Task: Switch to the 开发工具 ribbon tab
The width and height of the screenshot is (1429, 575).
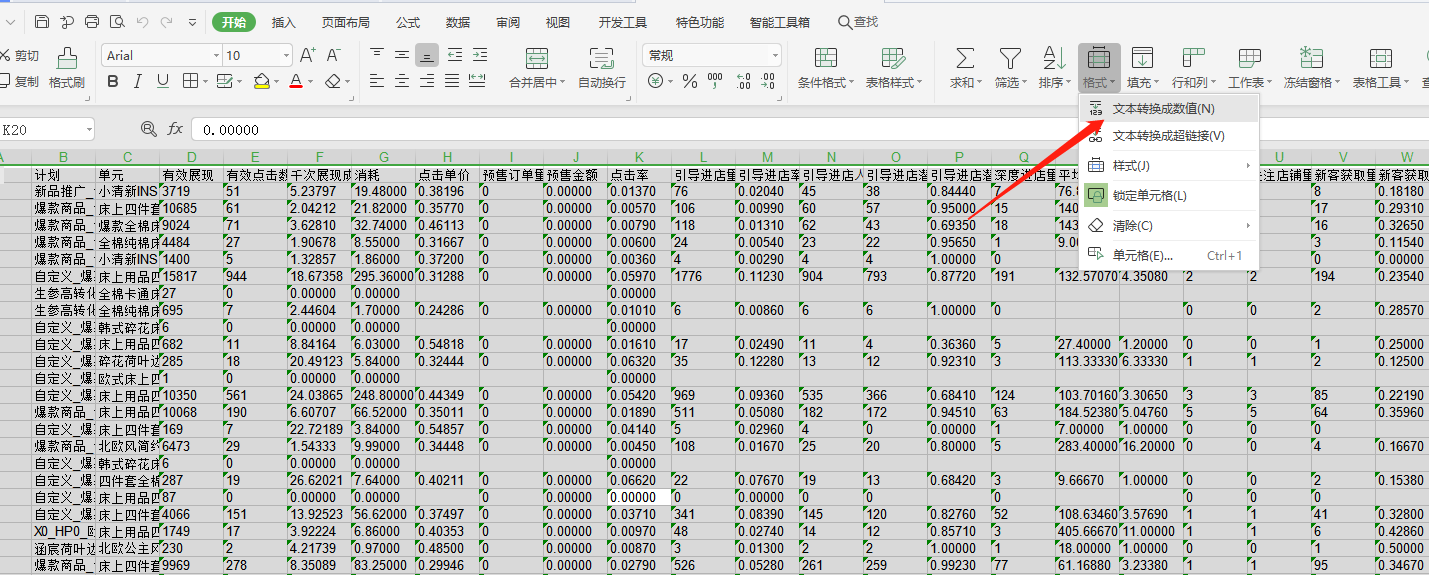Action: coord(623,22)
